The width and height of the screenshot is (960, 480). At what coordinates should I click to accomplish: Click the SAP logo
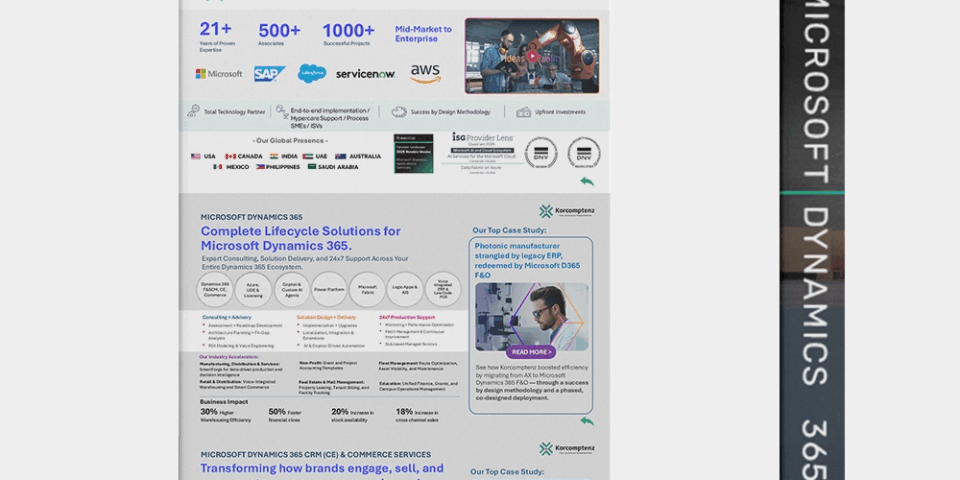click(269, 74)
